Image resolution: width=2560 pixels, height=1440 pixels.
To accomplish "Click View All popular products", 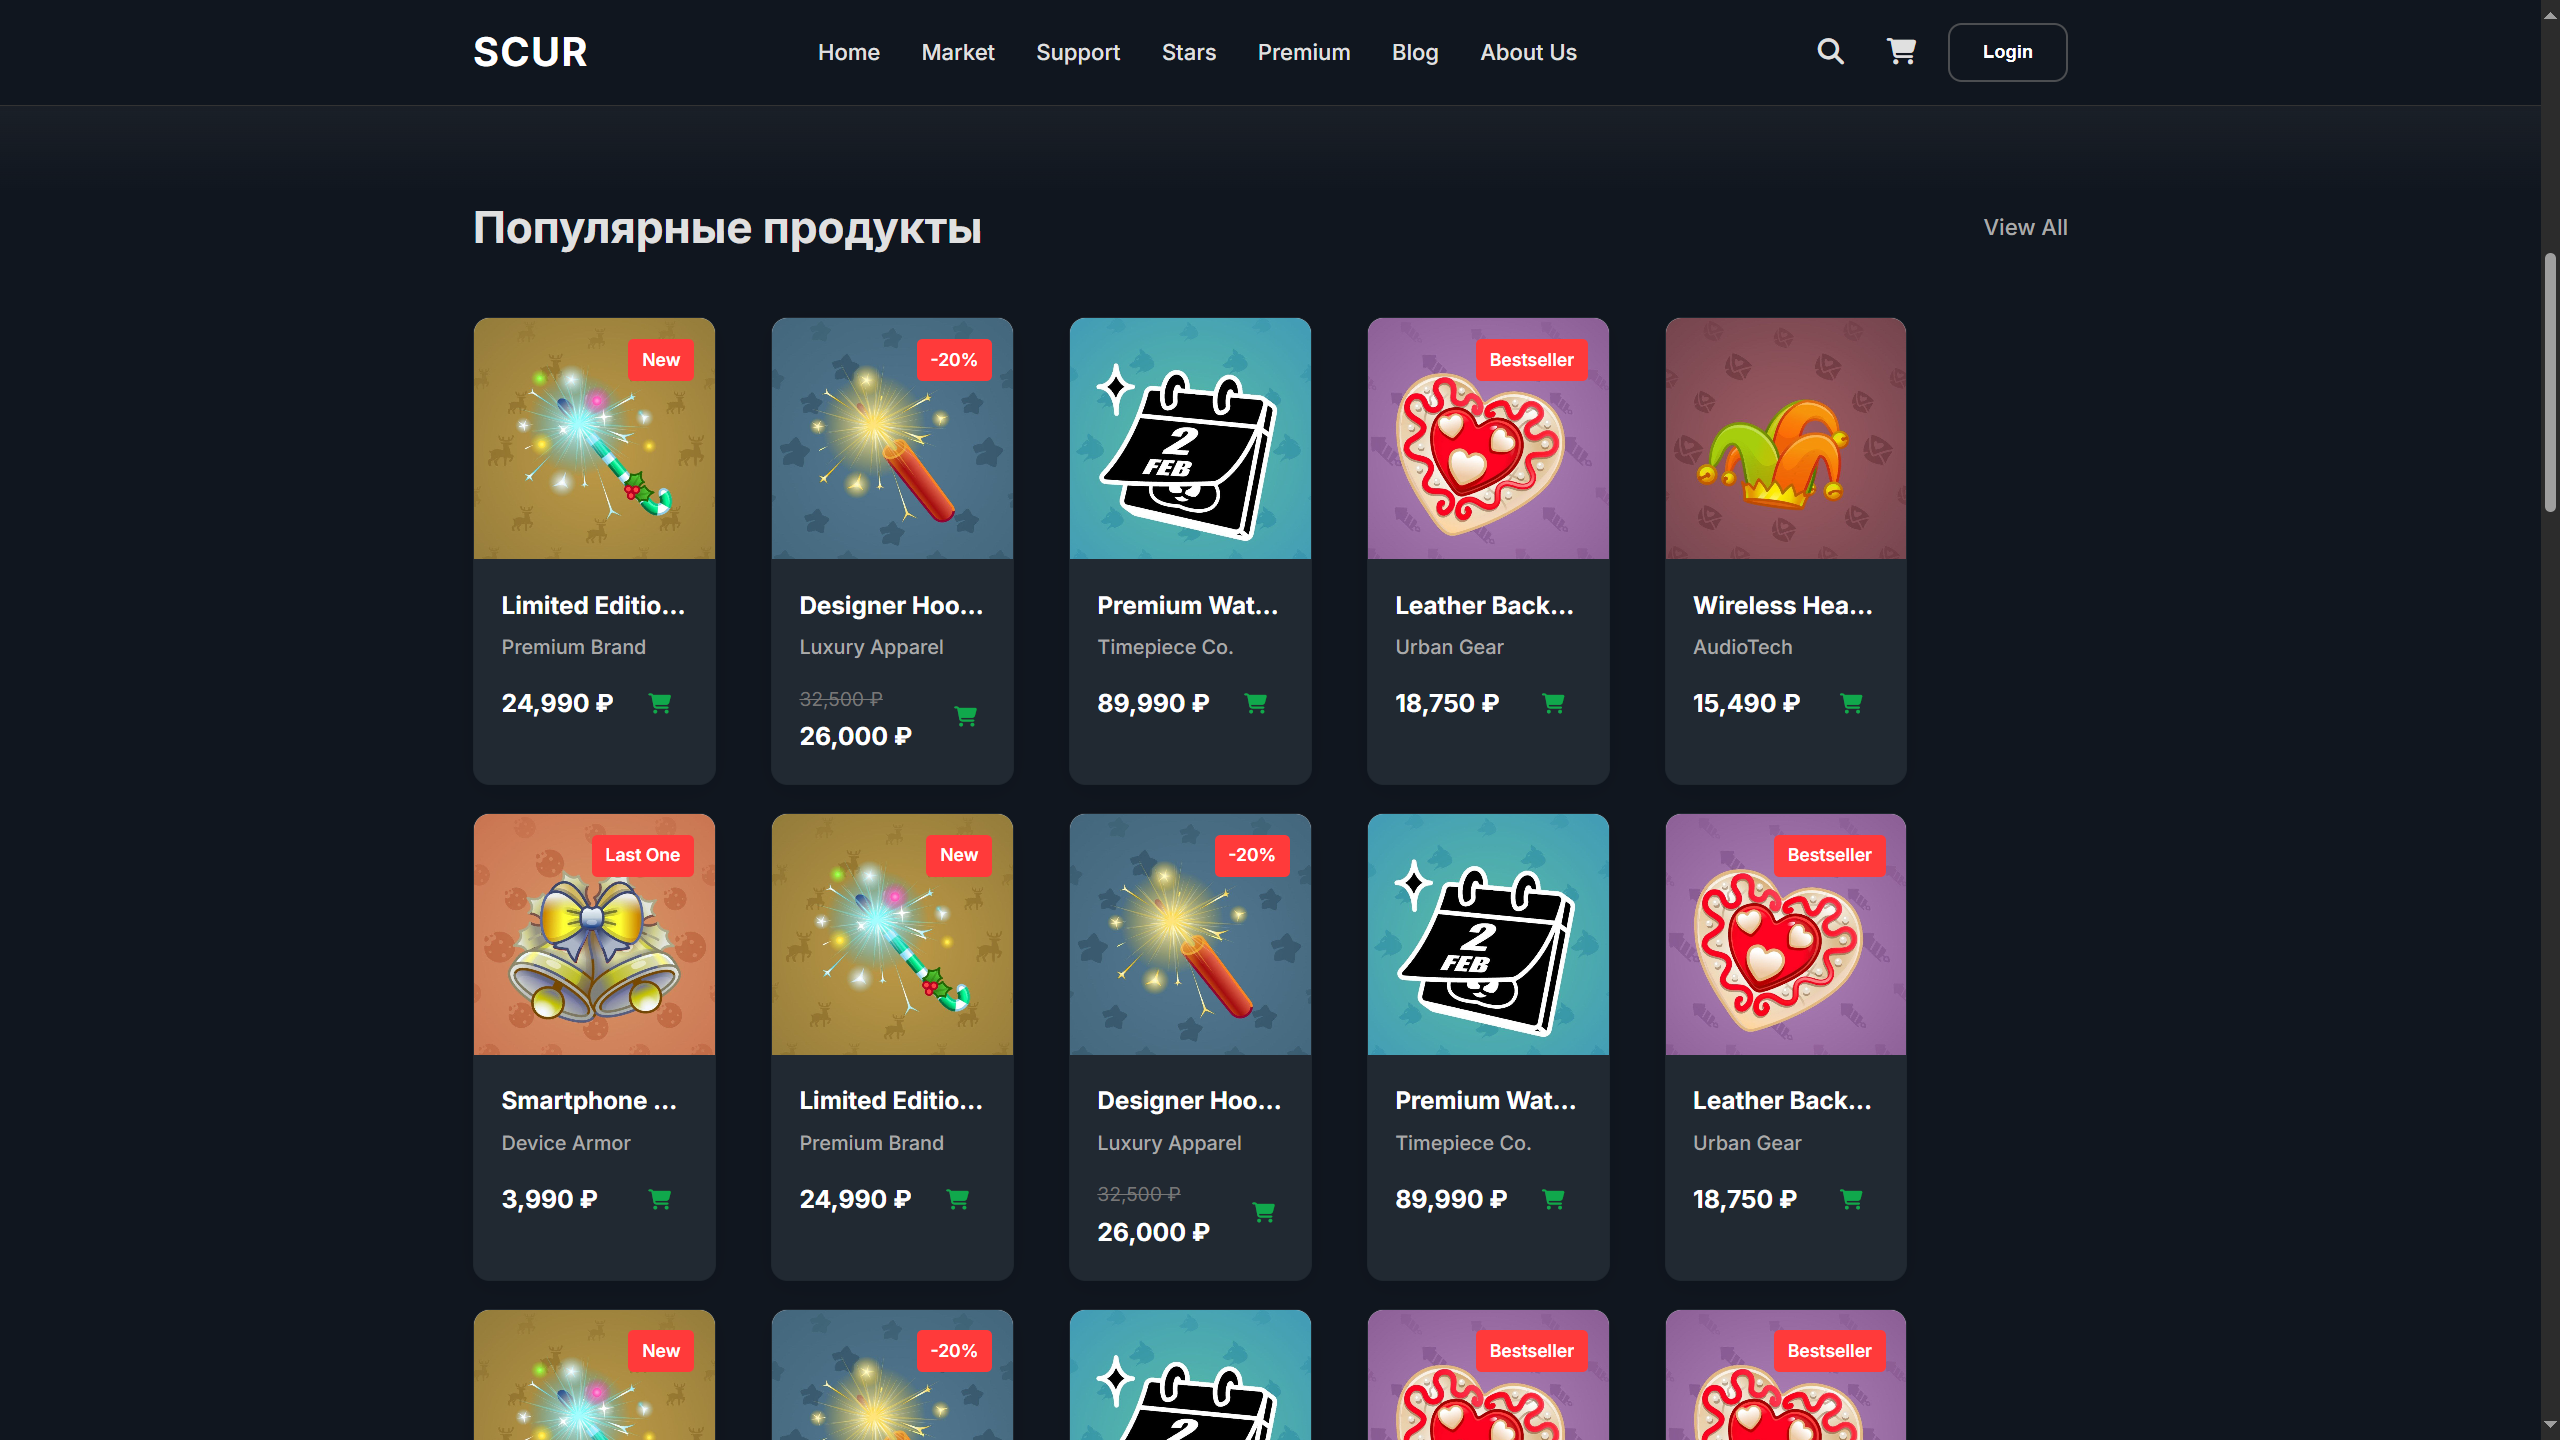I will pos(2025,227).
